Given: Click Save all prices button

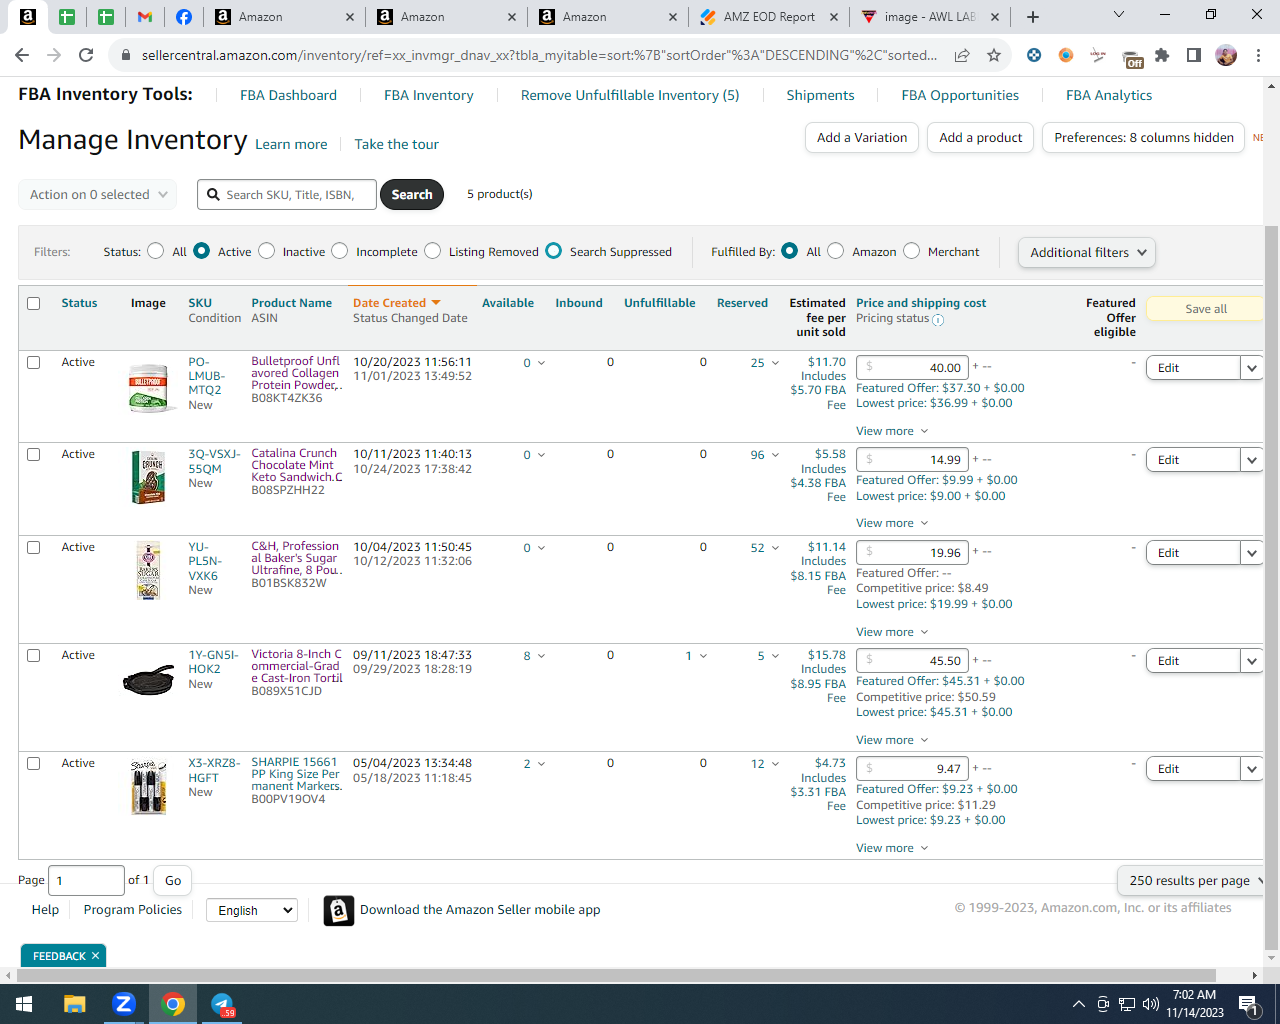Looking at the screenshot, I should point(1205,309).
